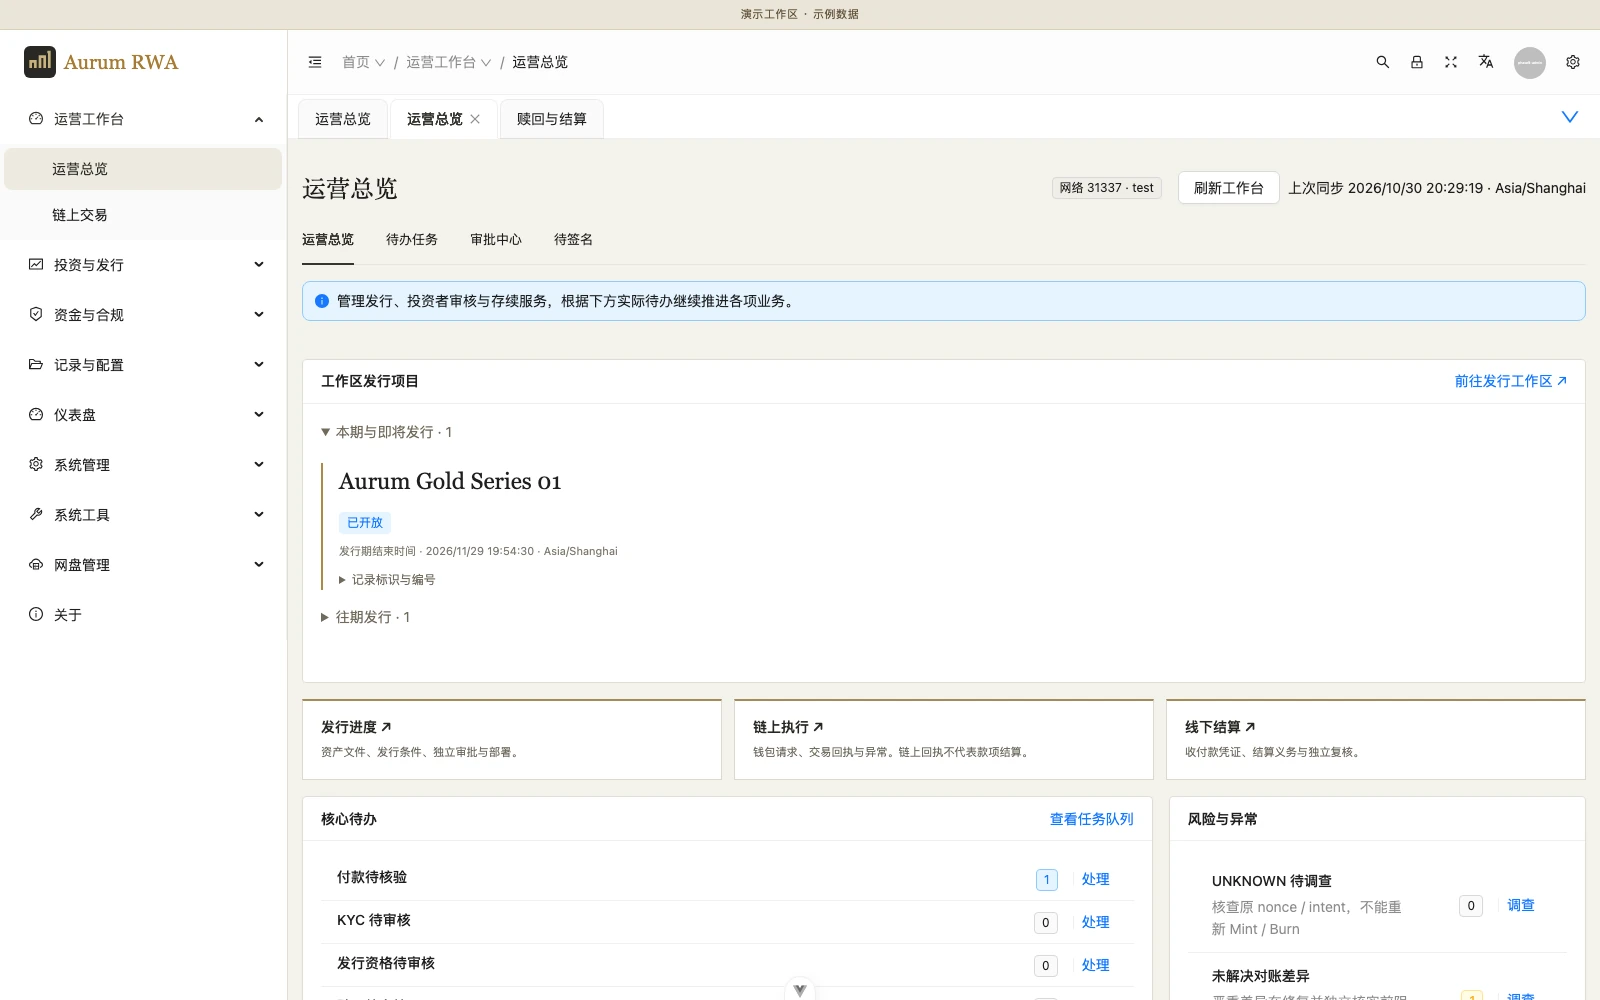Select 链上交易 in the sidebar

143,215
